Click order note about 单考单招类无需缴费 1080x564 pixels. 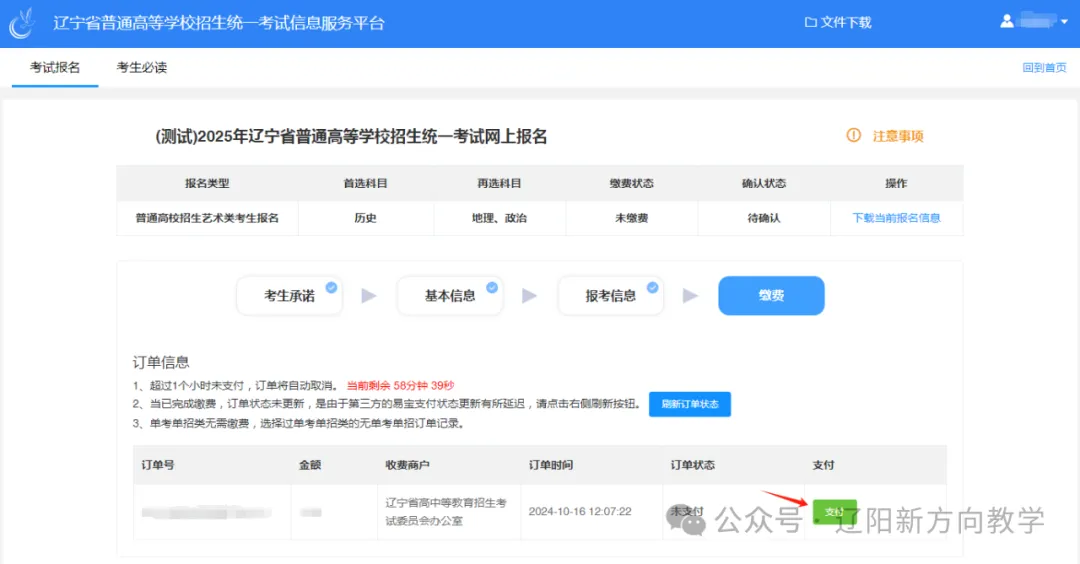299,424
